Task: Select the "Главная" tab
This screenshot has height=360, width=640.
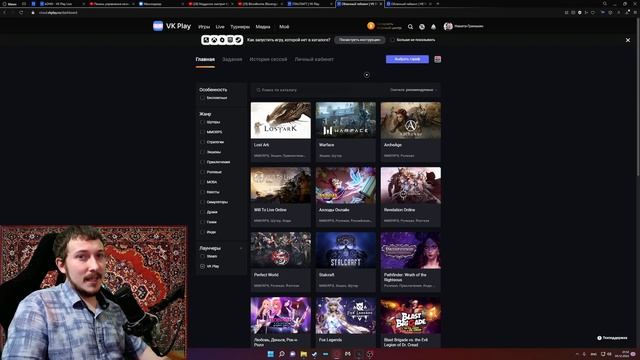Action: [x=205, y=59]
